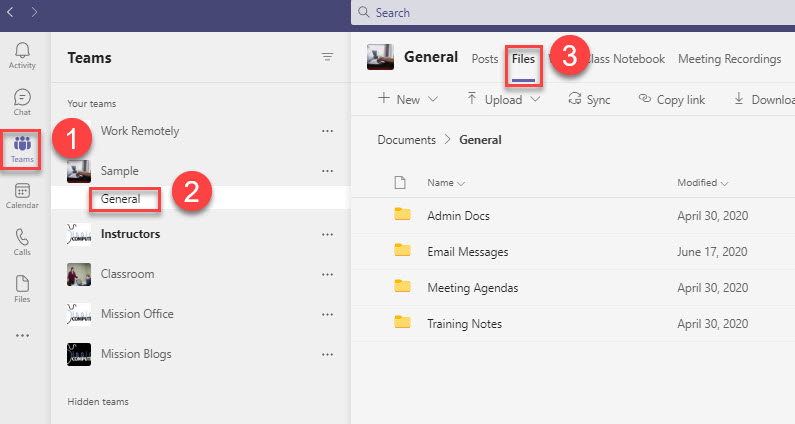
Task: Click the file type column icon
Action: (400, 183)
